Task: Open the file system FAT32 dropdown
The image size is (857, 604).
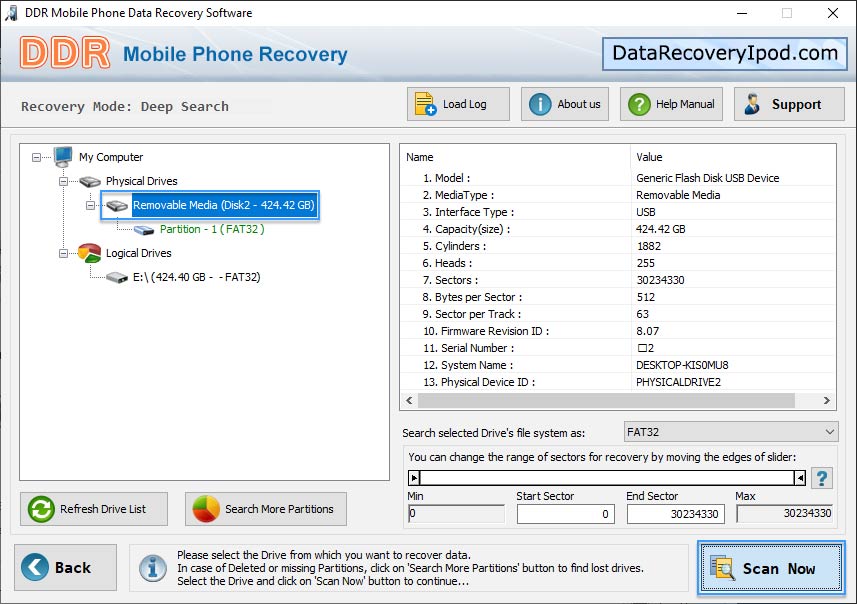Action: pos(730,432)
